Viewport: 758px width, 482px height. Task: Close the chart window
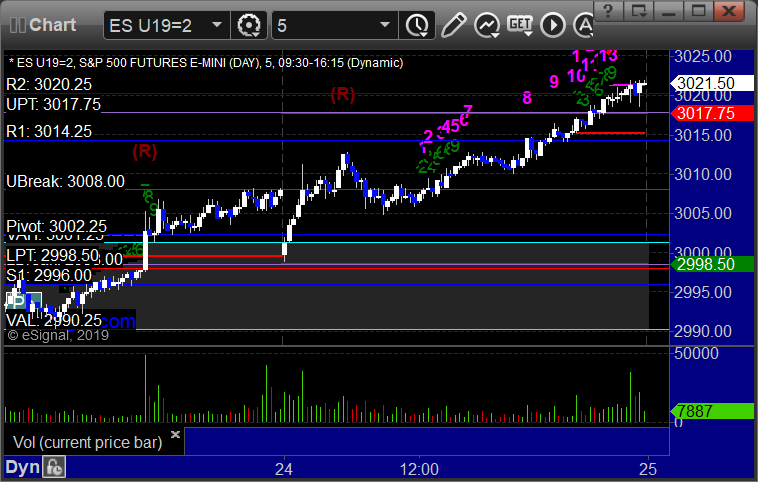(x=729, y=11)
